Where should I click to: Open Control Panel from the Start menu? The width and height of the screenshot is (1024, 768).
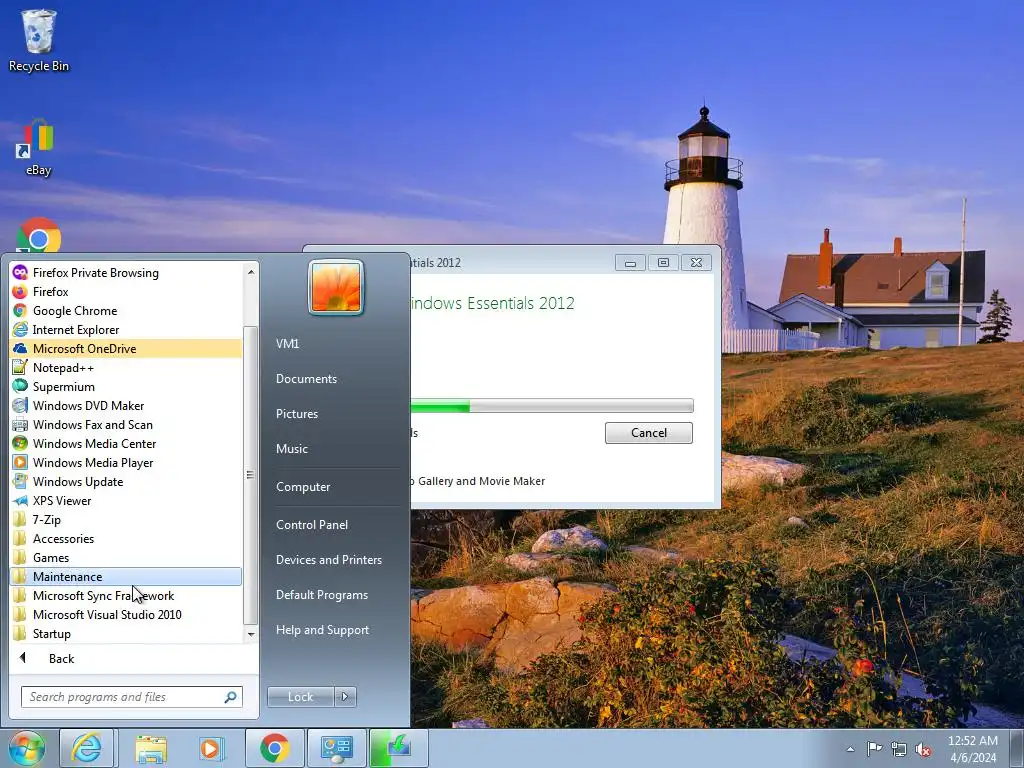pyautogui.click(x=312, y=524)
